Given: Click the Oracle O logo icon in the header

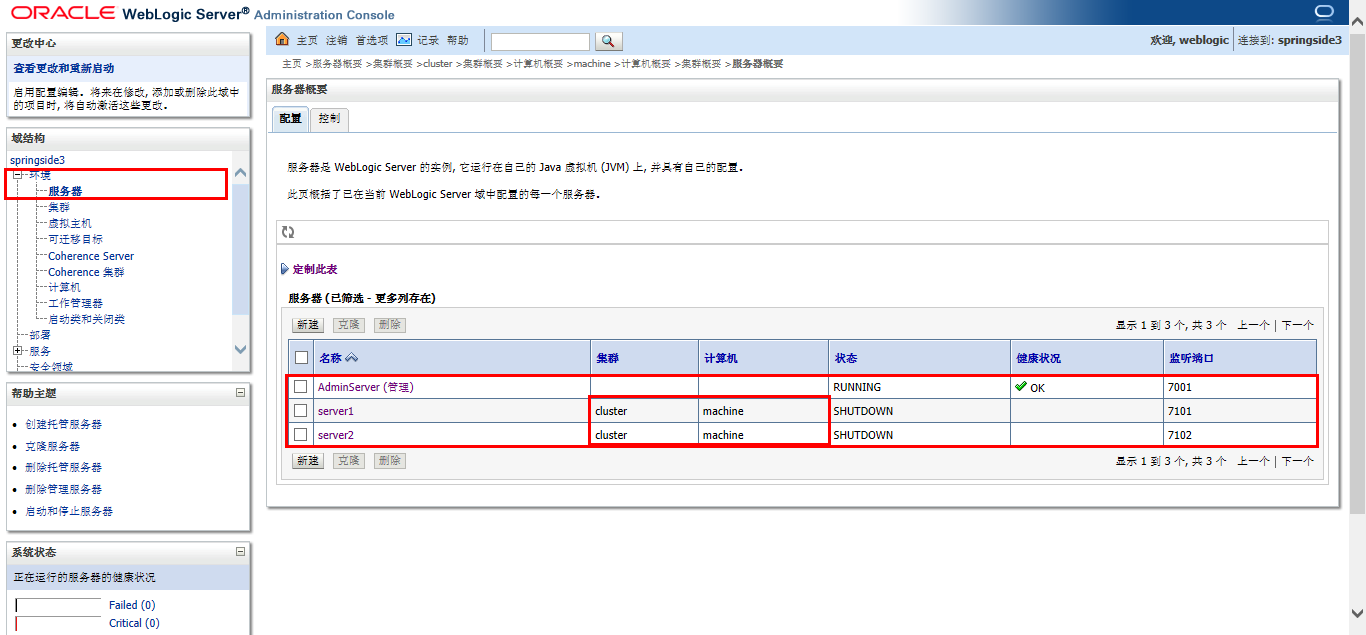Looking at the screenshot, I should 1324,13.
